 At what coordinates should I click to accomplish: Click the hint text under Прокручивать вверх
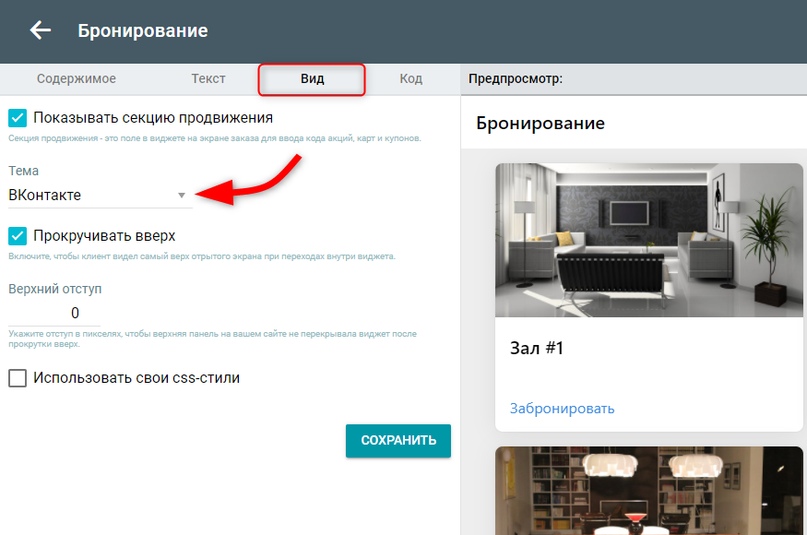coord(202,256)
